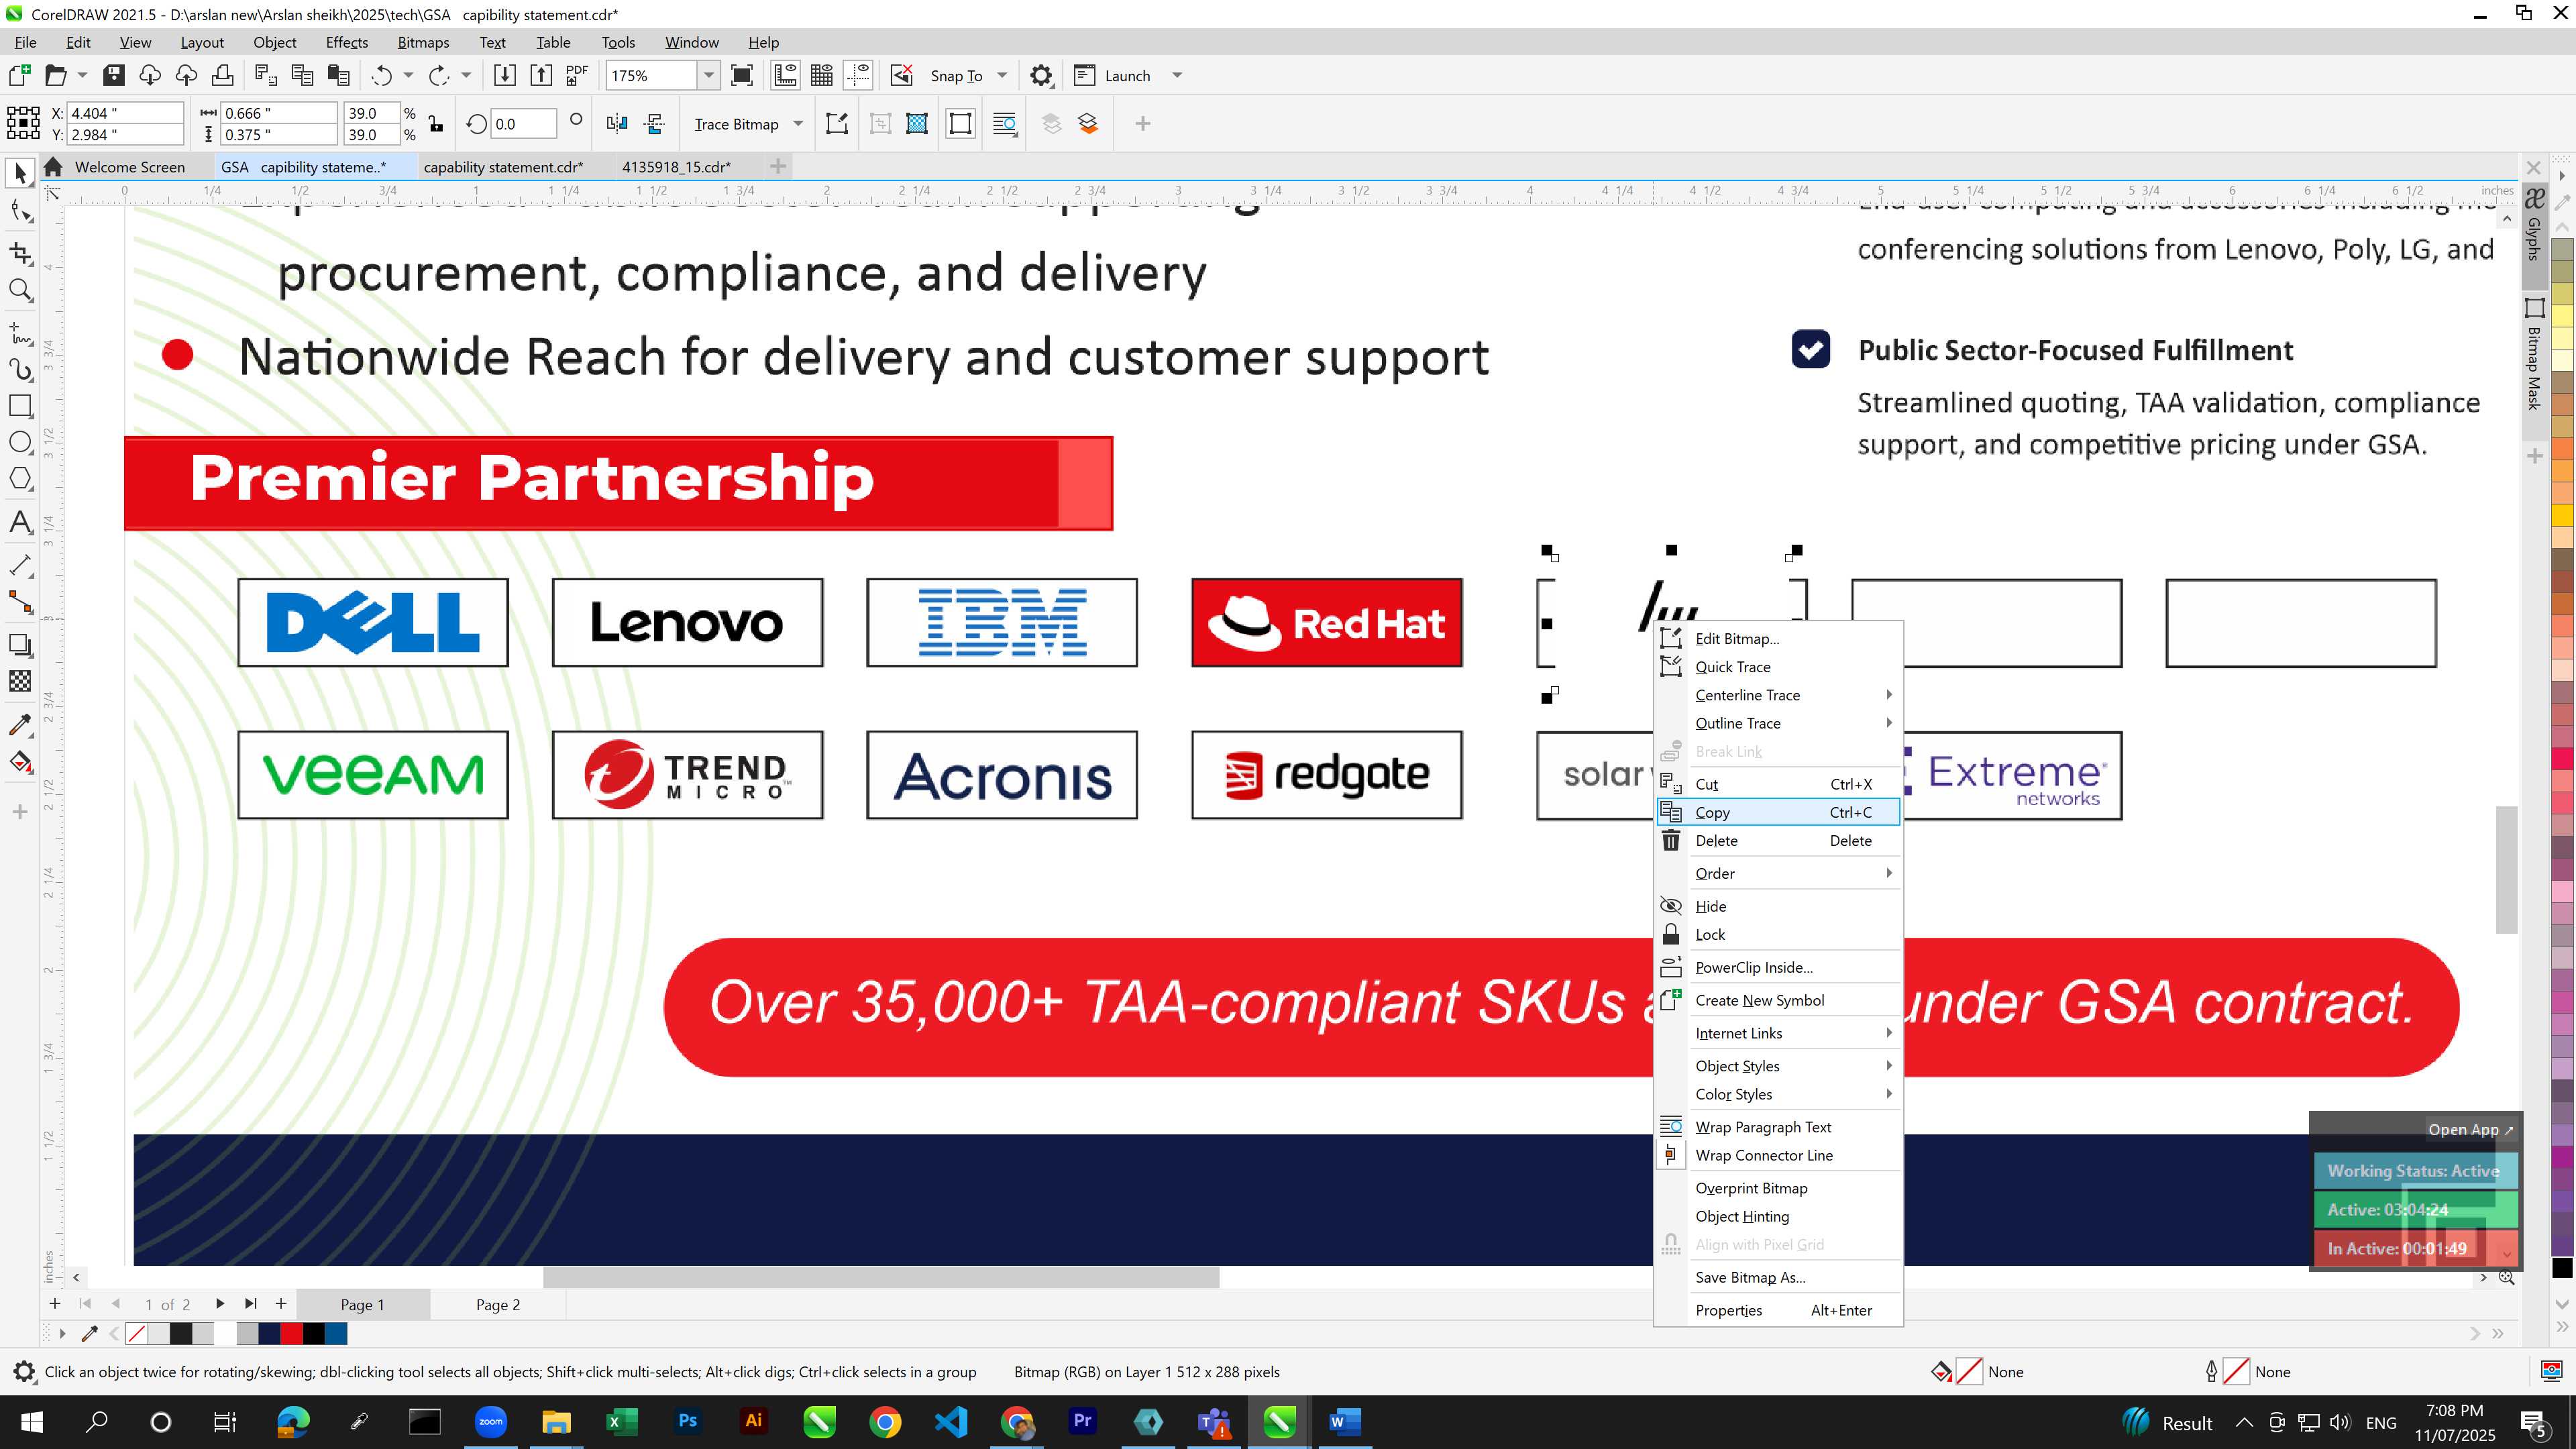The height and width of the screenshot is (1449, 2576).
Task: Toggle the lock ratio padlock
Action: click(x=436, y=124)
